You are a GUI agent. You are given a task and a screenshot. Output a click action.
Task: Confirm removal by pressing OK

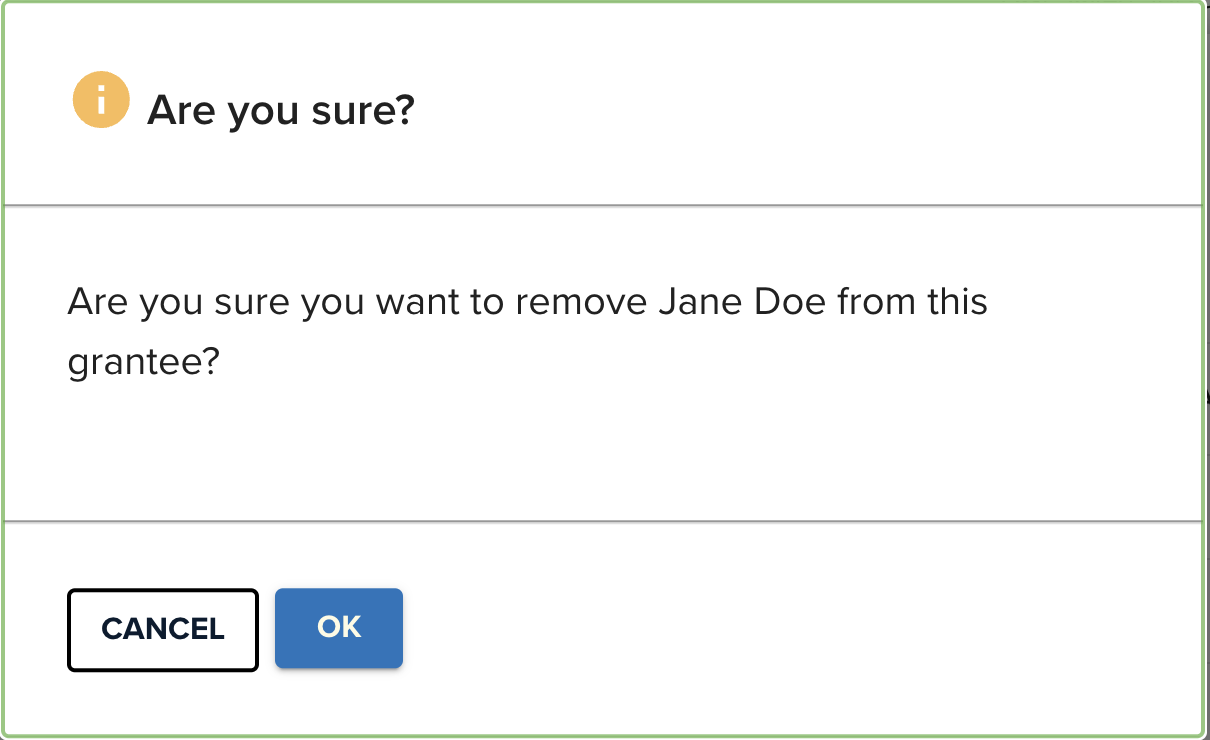[x=339, y=627]
